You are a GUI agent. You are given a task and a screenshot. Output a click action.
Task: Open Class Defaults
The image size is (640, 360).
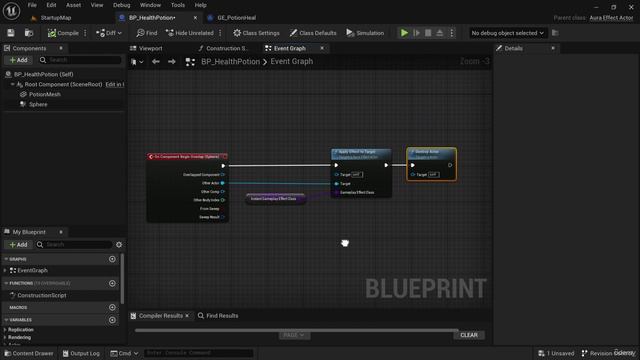(x=313, y=33)
